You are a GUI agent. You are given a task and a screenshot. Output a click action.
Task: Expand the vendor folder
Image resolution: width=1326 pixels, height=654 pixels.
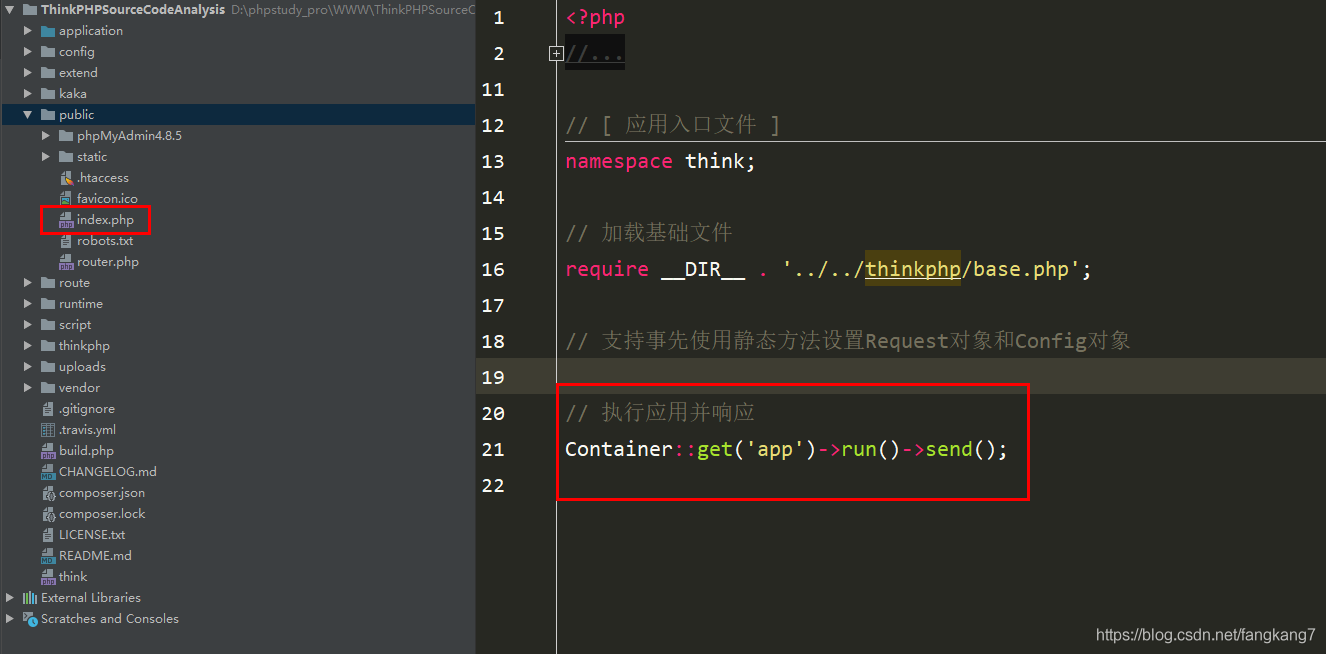(28, 387)
